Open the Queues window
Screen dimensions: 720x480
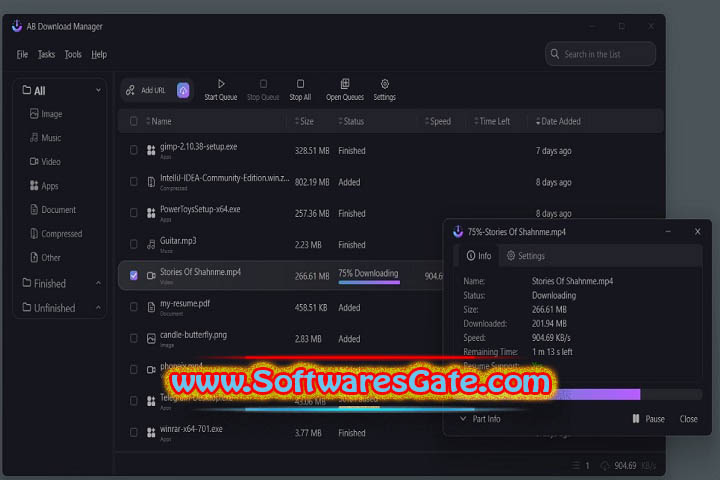345,90
